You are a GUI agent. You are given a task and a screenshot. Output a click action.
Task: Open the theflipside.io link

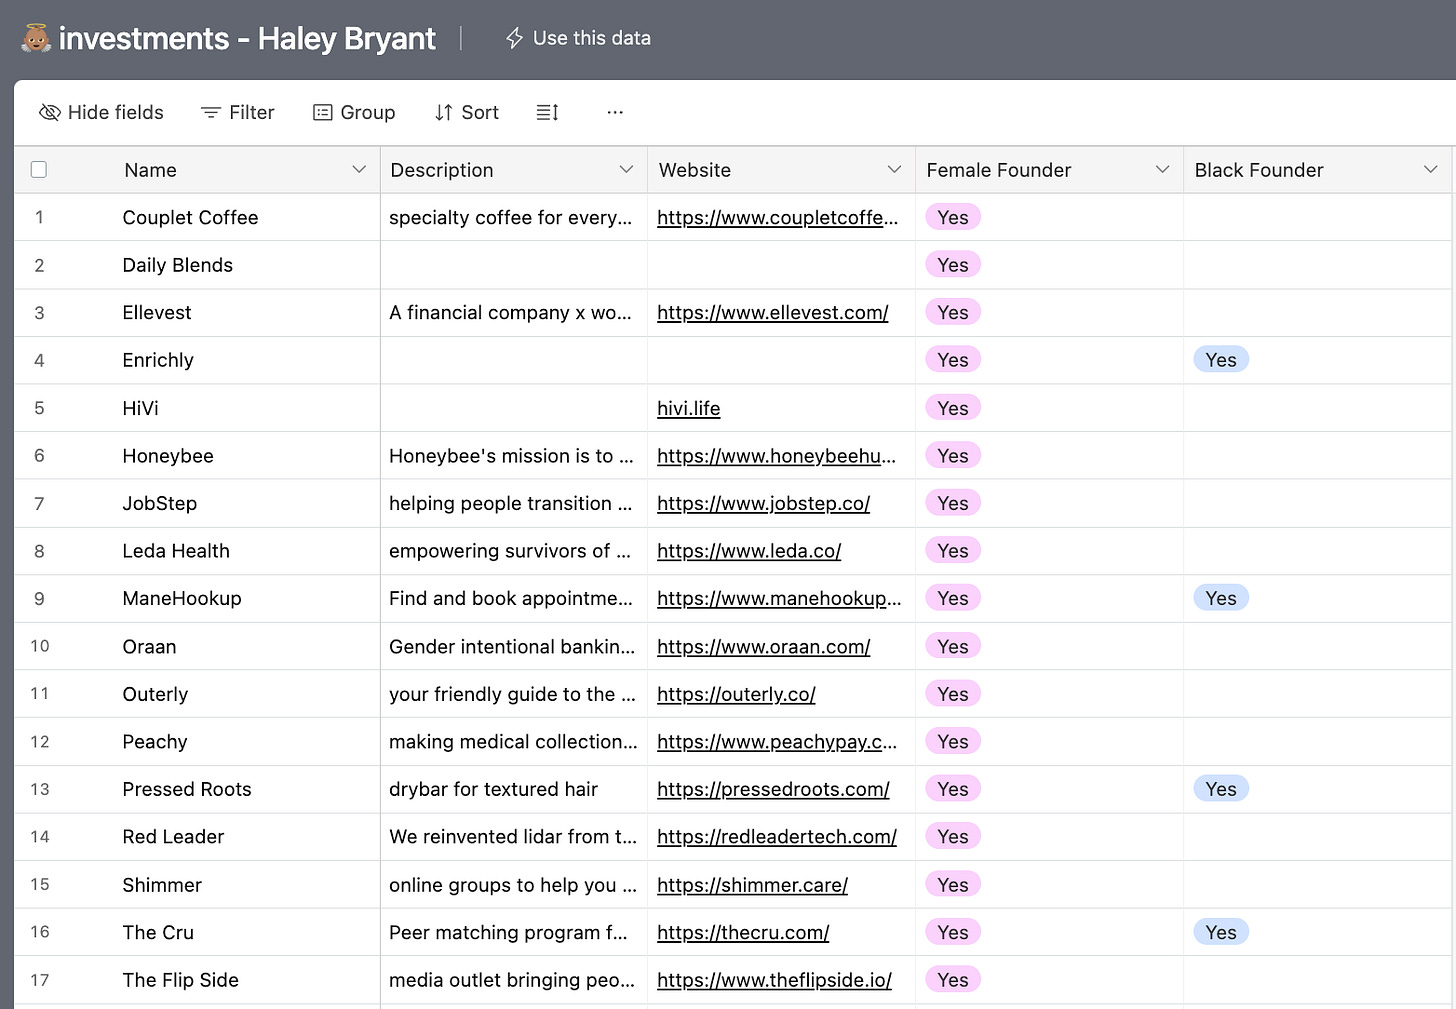774,980
